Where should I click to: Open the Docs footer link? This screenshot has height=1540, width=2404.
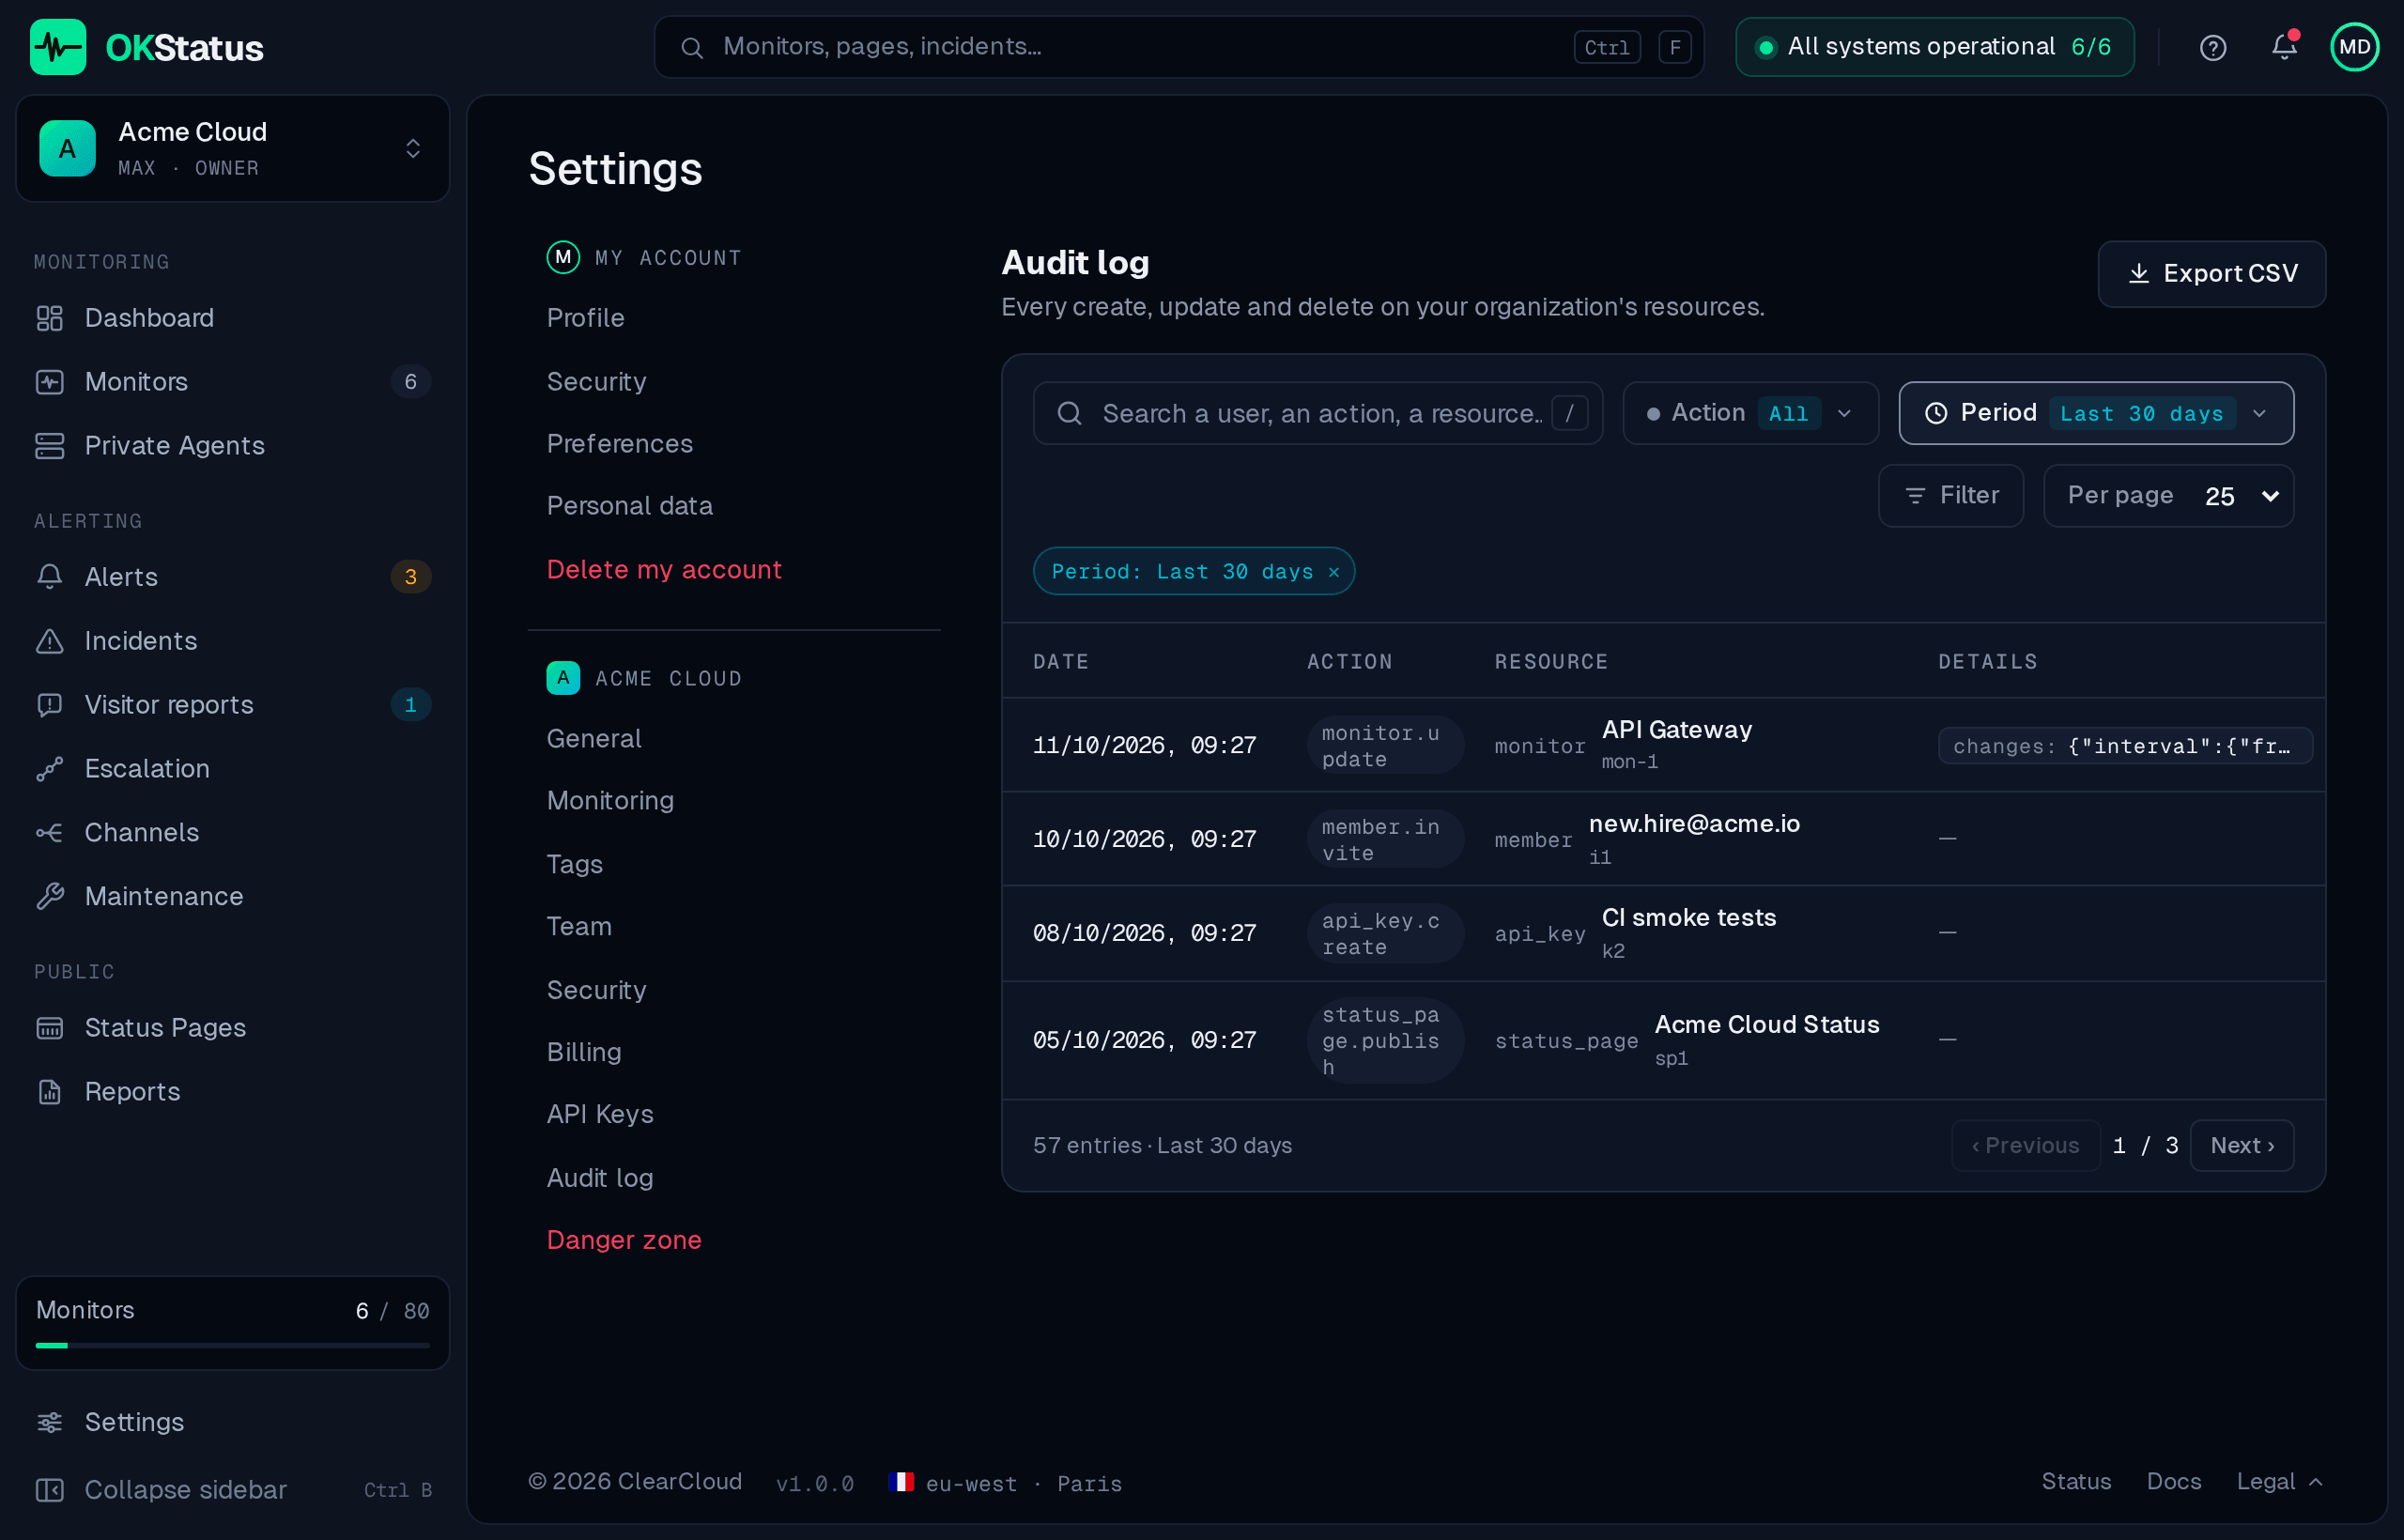(2173, 1481)
